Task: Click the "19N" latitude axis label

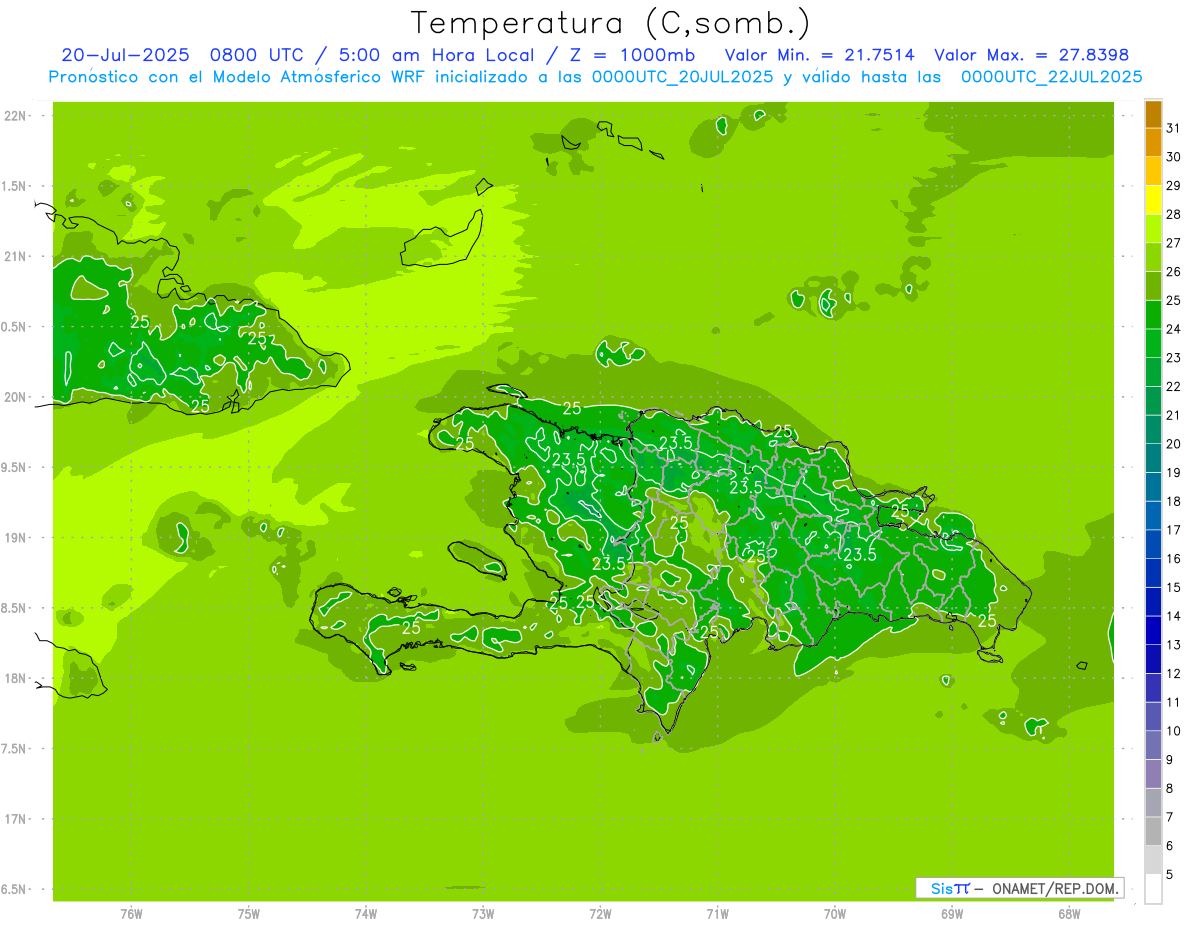Action: click(x=16, y=538)
